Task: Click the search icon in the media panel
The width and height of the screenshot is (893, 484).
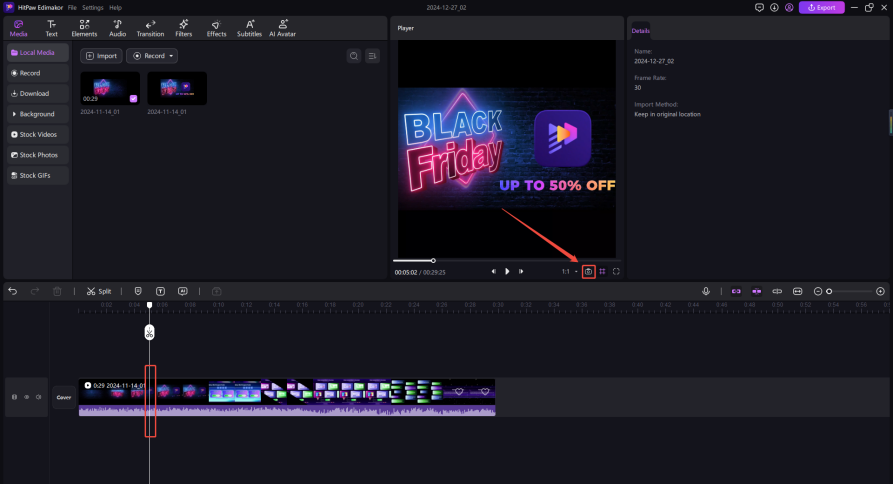Action: [353, 56]
